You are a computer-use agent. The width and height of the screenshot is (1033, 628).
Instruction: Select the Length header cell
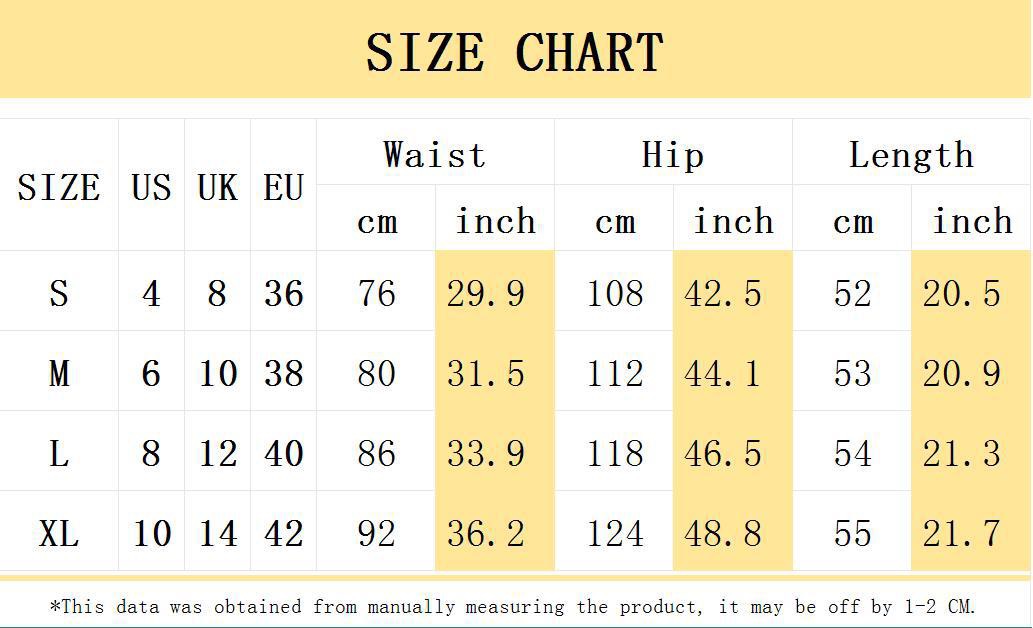click(x=910, y=155)
